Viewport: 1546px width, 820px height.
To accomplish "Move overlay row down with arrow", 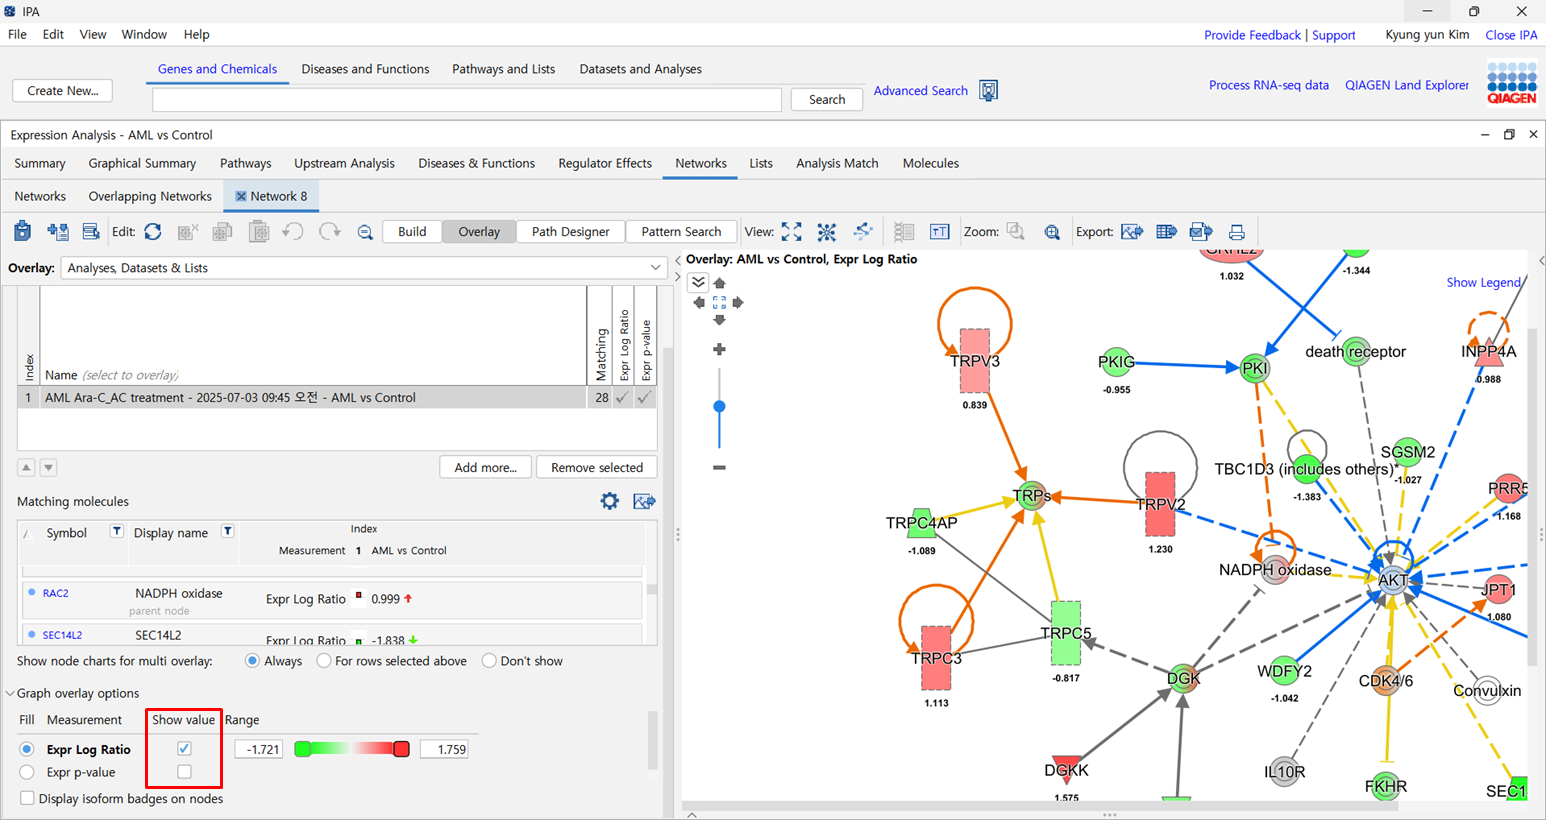I will (47, 467).
